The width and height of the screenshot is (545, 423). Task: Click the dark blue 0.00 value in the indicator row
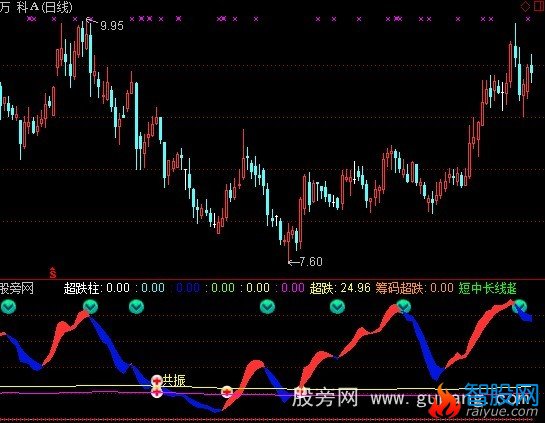[188, 288]
